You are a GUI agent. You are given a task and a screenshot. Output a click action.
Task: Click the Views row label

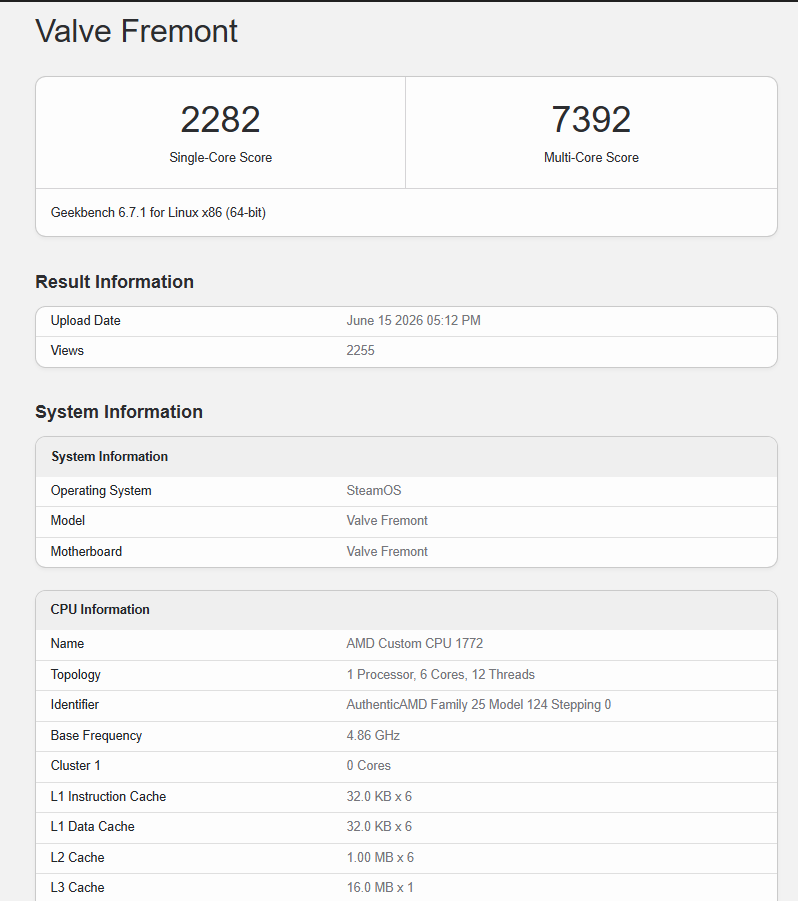67,351
